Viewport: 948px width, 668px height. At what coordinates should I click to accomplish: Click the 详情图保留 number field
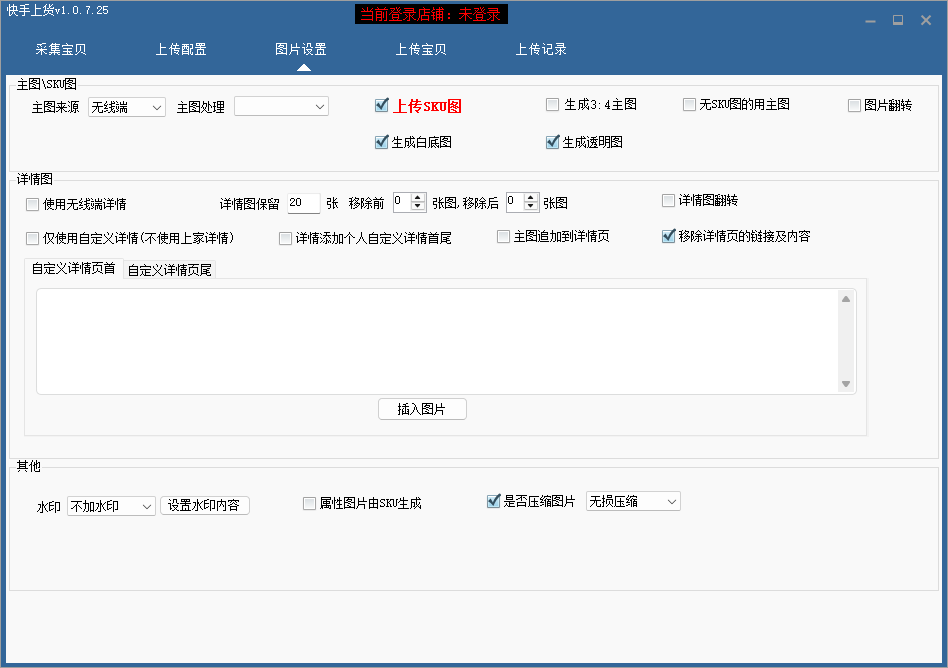[x=303, y=203]
